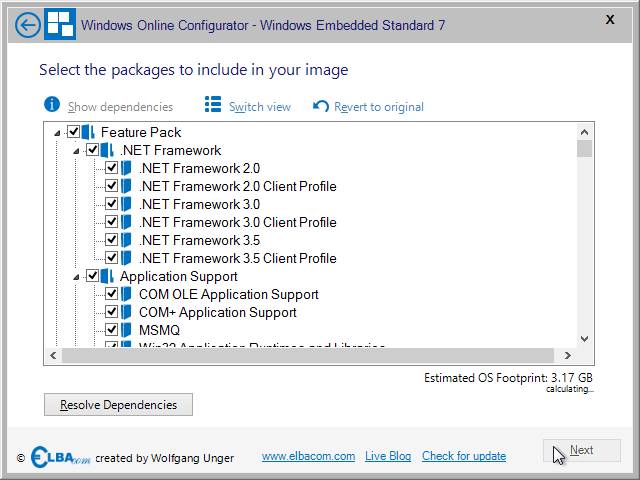Click the .NET Framework 2.0 Client Profile icon
Screen dimensions: 640x480
click(x=126, y=186)
